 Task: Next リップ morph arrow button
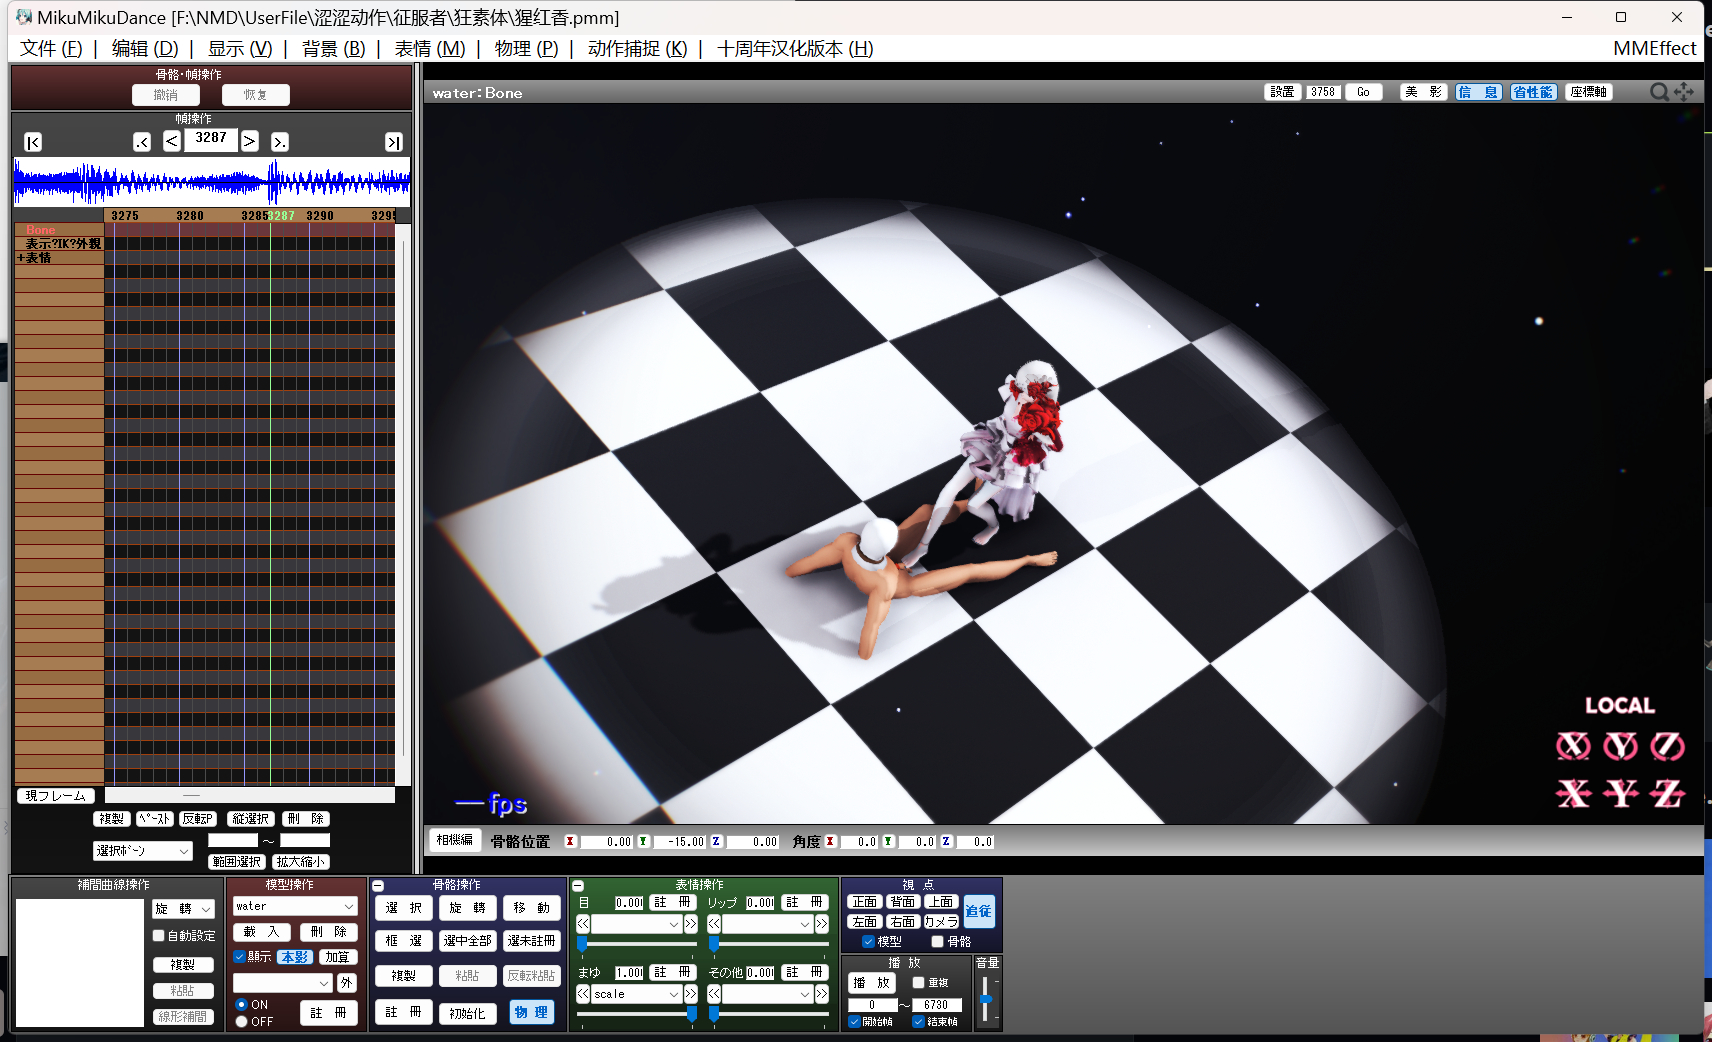coord(822,924)
